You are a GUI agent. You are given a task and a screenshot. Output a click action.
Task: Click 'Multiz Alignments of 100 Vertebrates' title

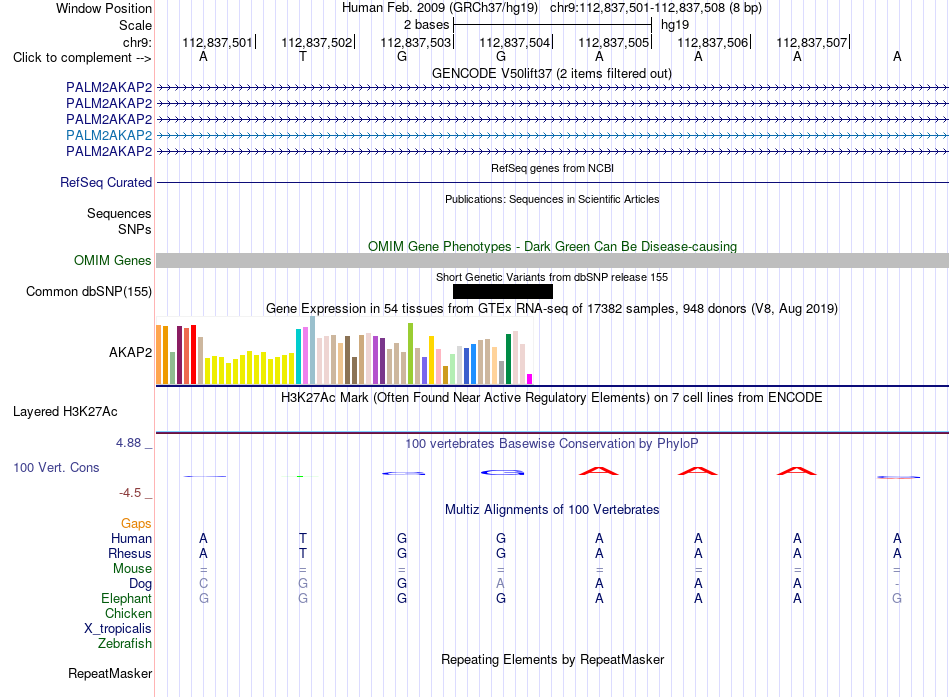pos(552,510)
